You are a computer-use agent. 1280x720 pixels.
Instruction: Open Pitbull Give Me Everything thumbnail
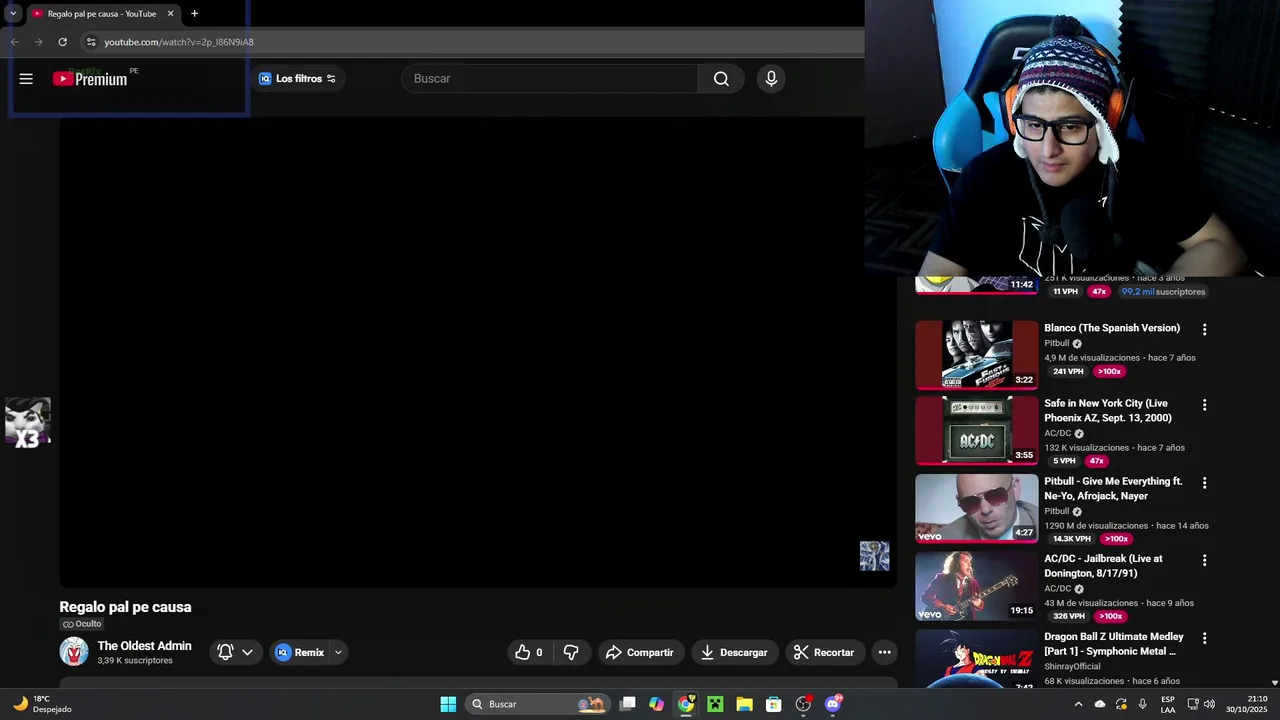976,508
